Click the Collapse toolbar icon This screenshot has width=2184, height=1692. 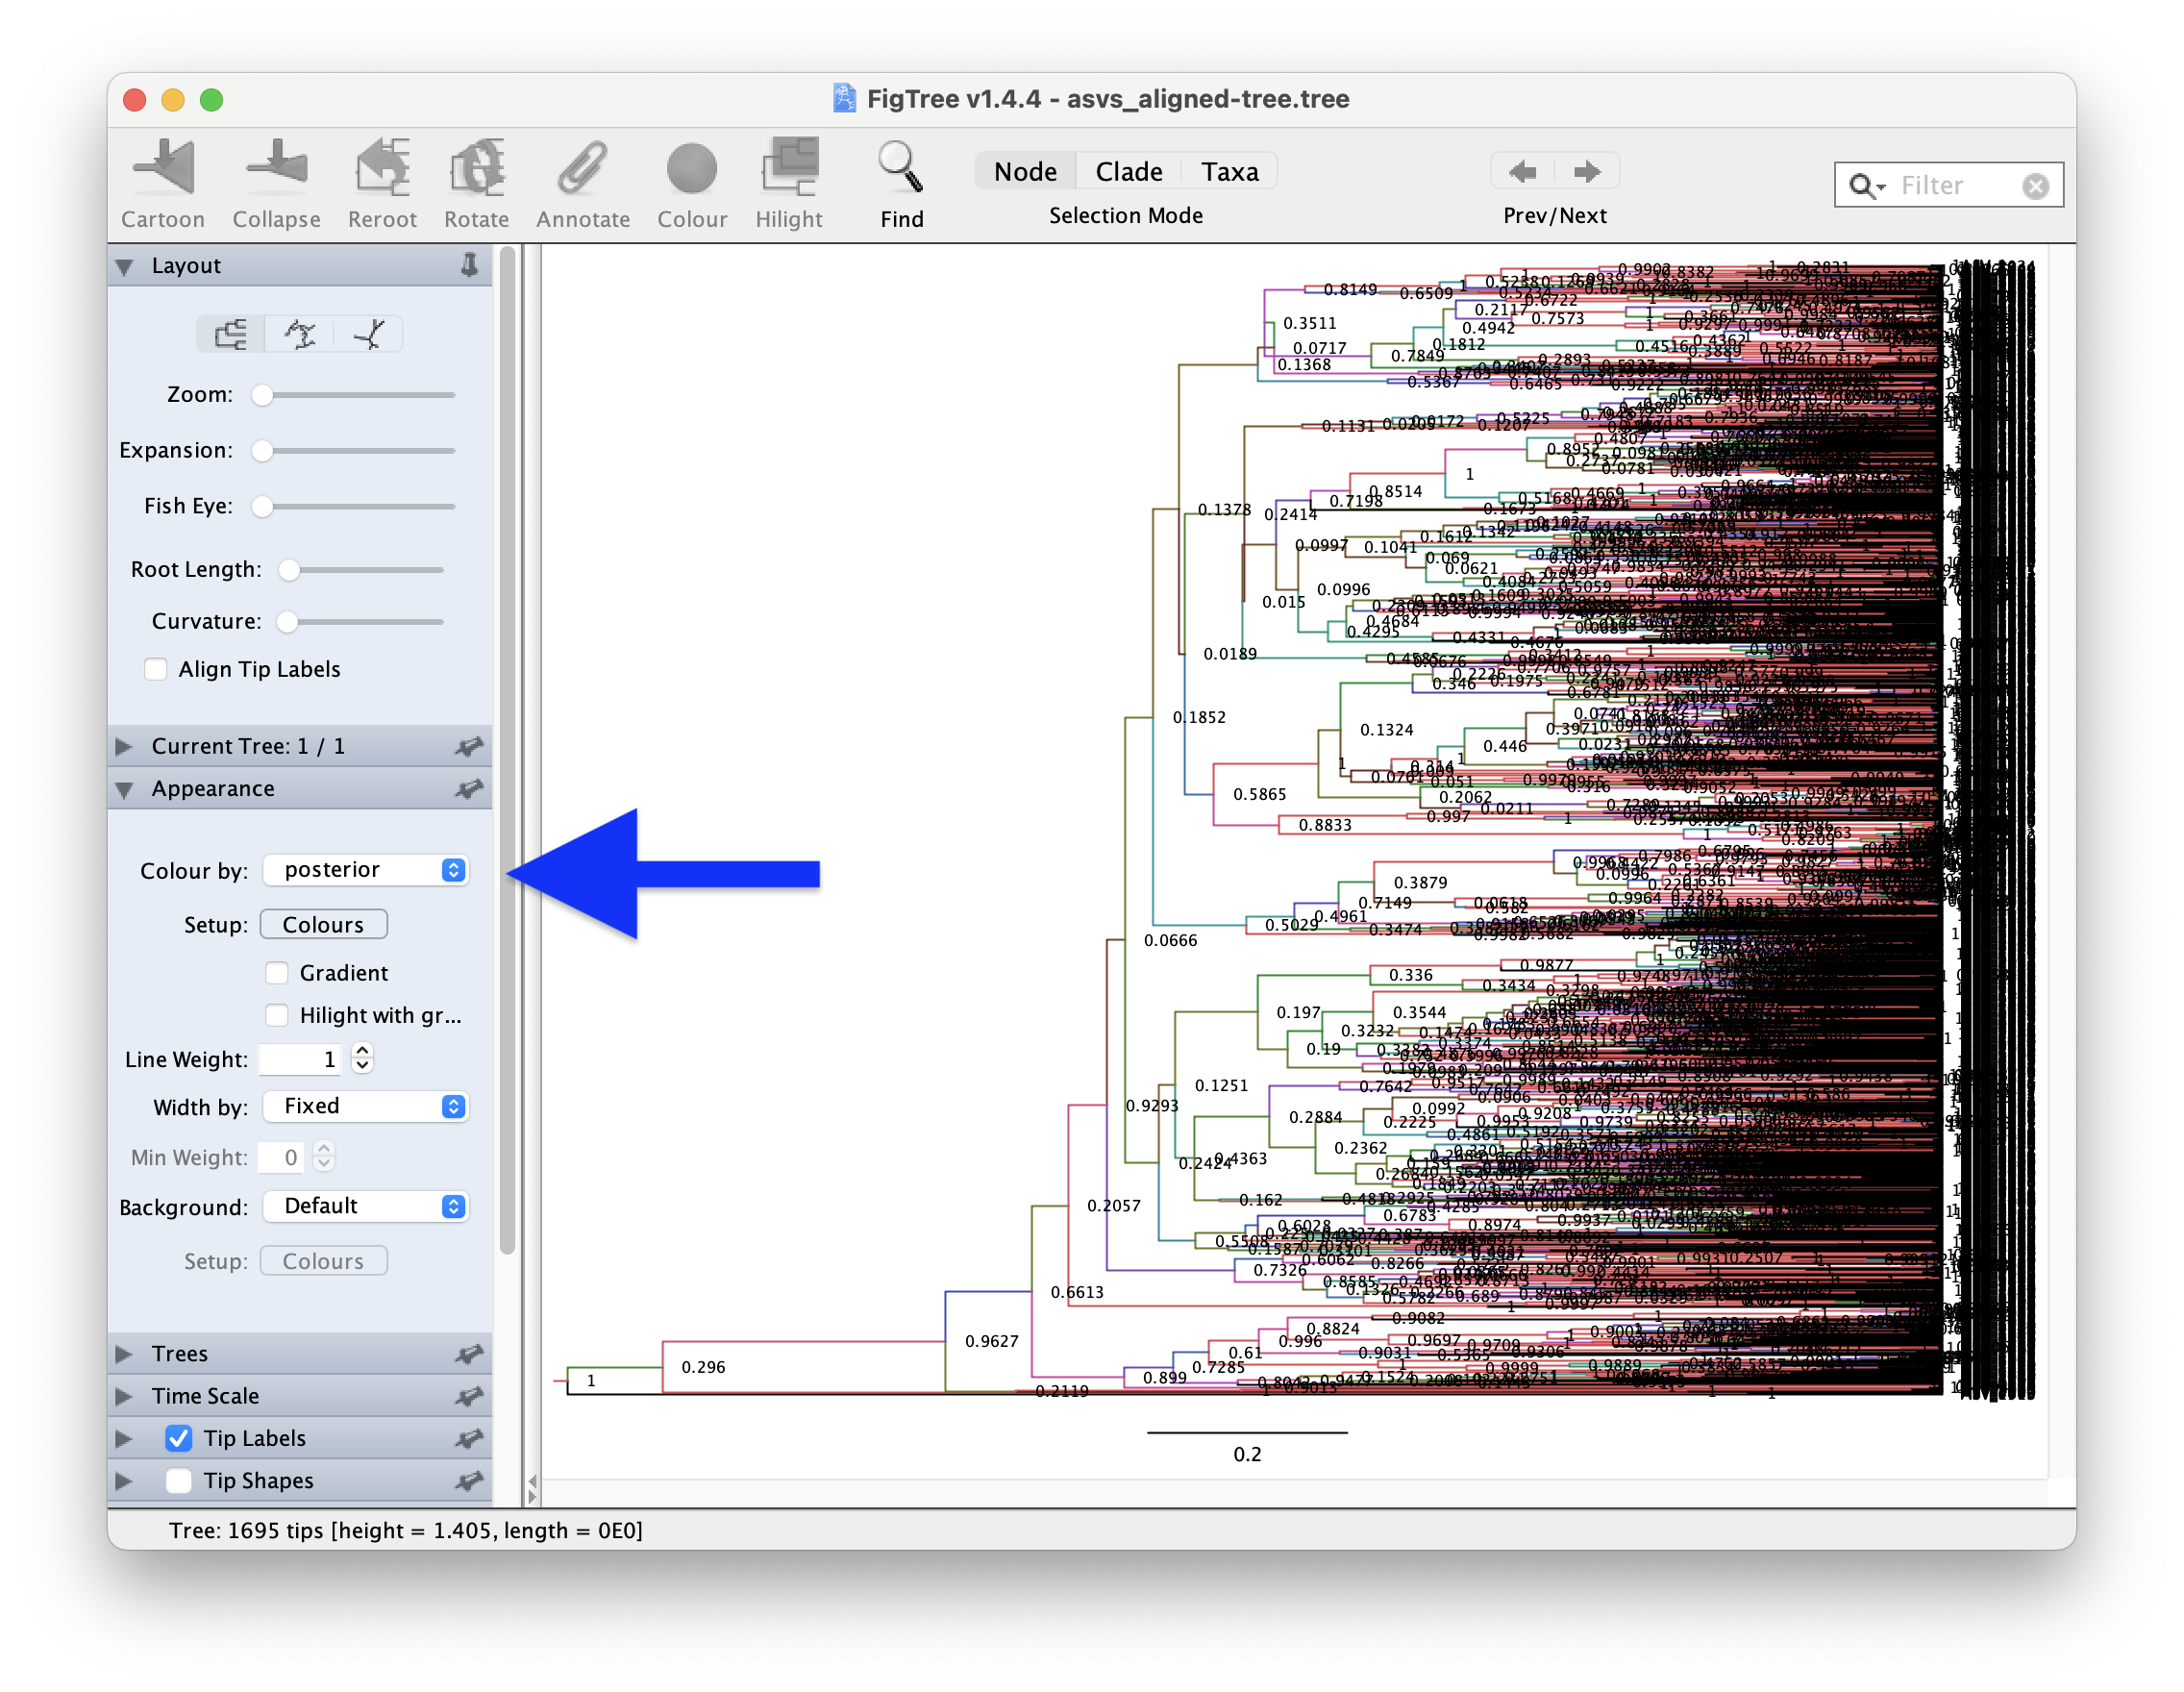[277, 168]
